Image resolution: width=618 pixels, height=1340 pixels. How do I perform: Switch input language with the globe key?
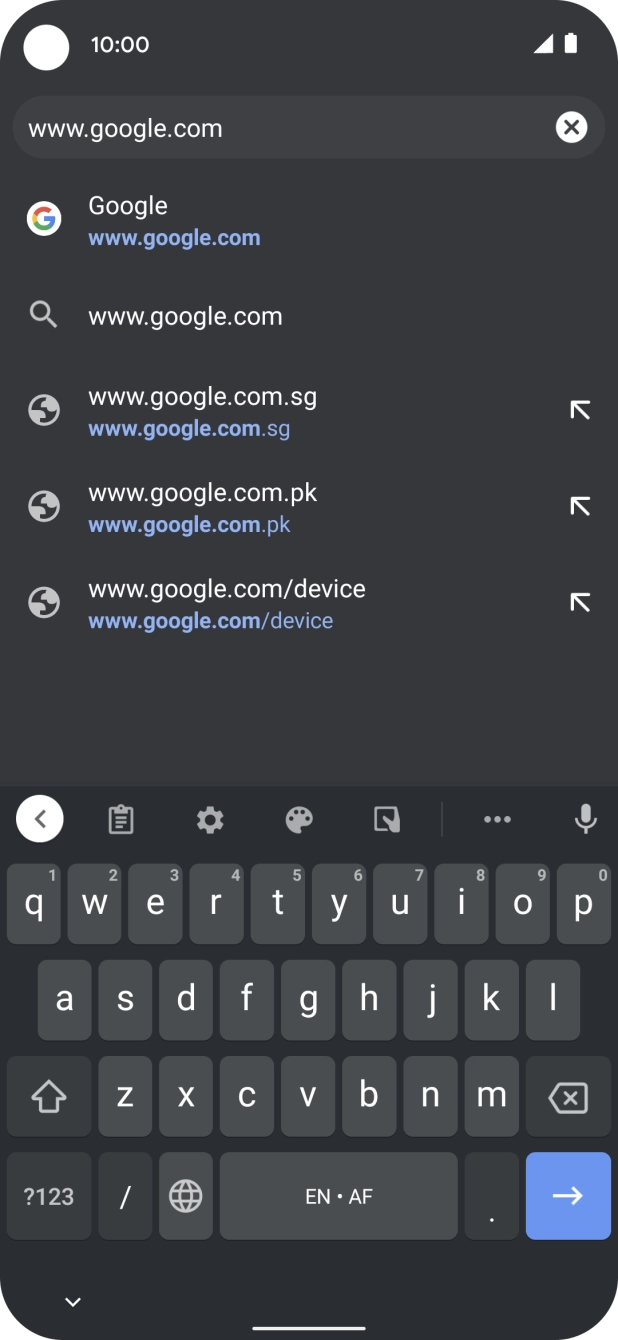[x=186, y=1196]
